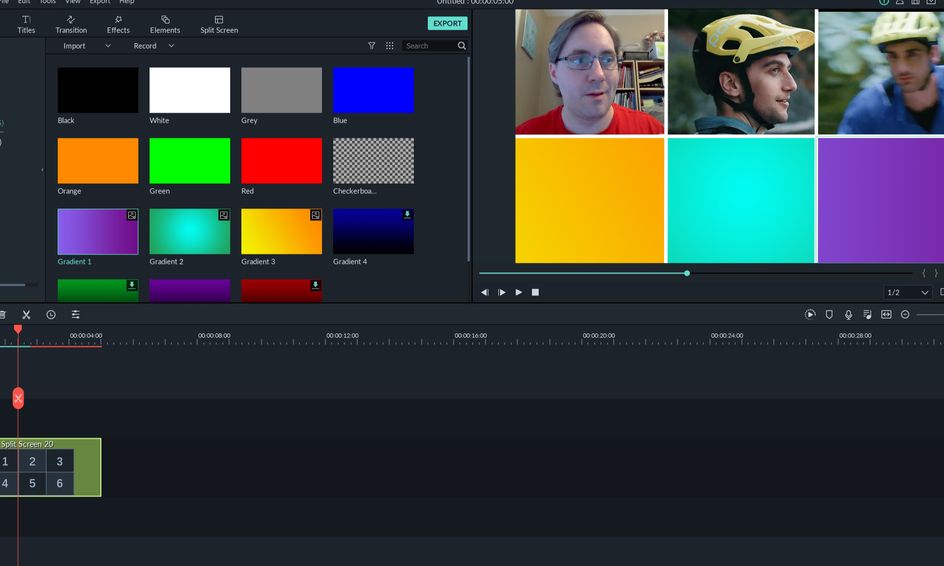Screen dimensions: 944x566
Task: Open the speed clock icon
Action: (51, 314)
